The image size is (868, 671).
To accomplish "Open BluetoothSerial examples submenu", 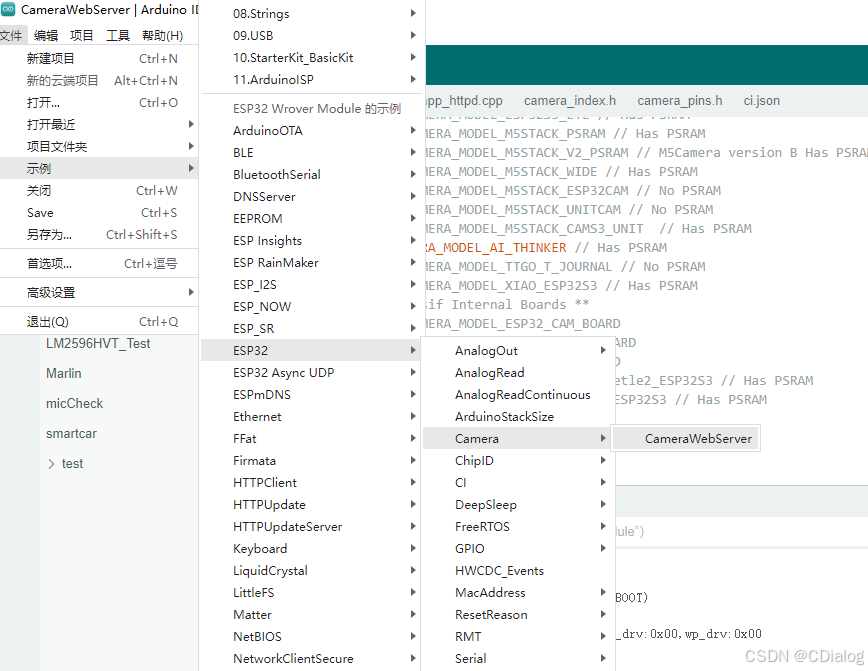I will 313,174.
